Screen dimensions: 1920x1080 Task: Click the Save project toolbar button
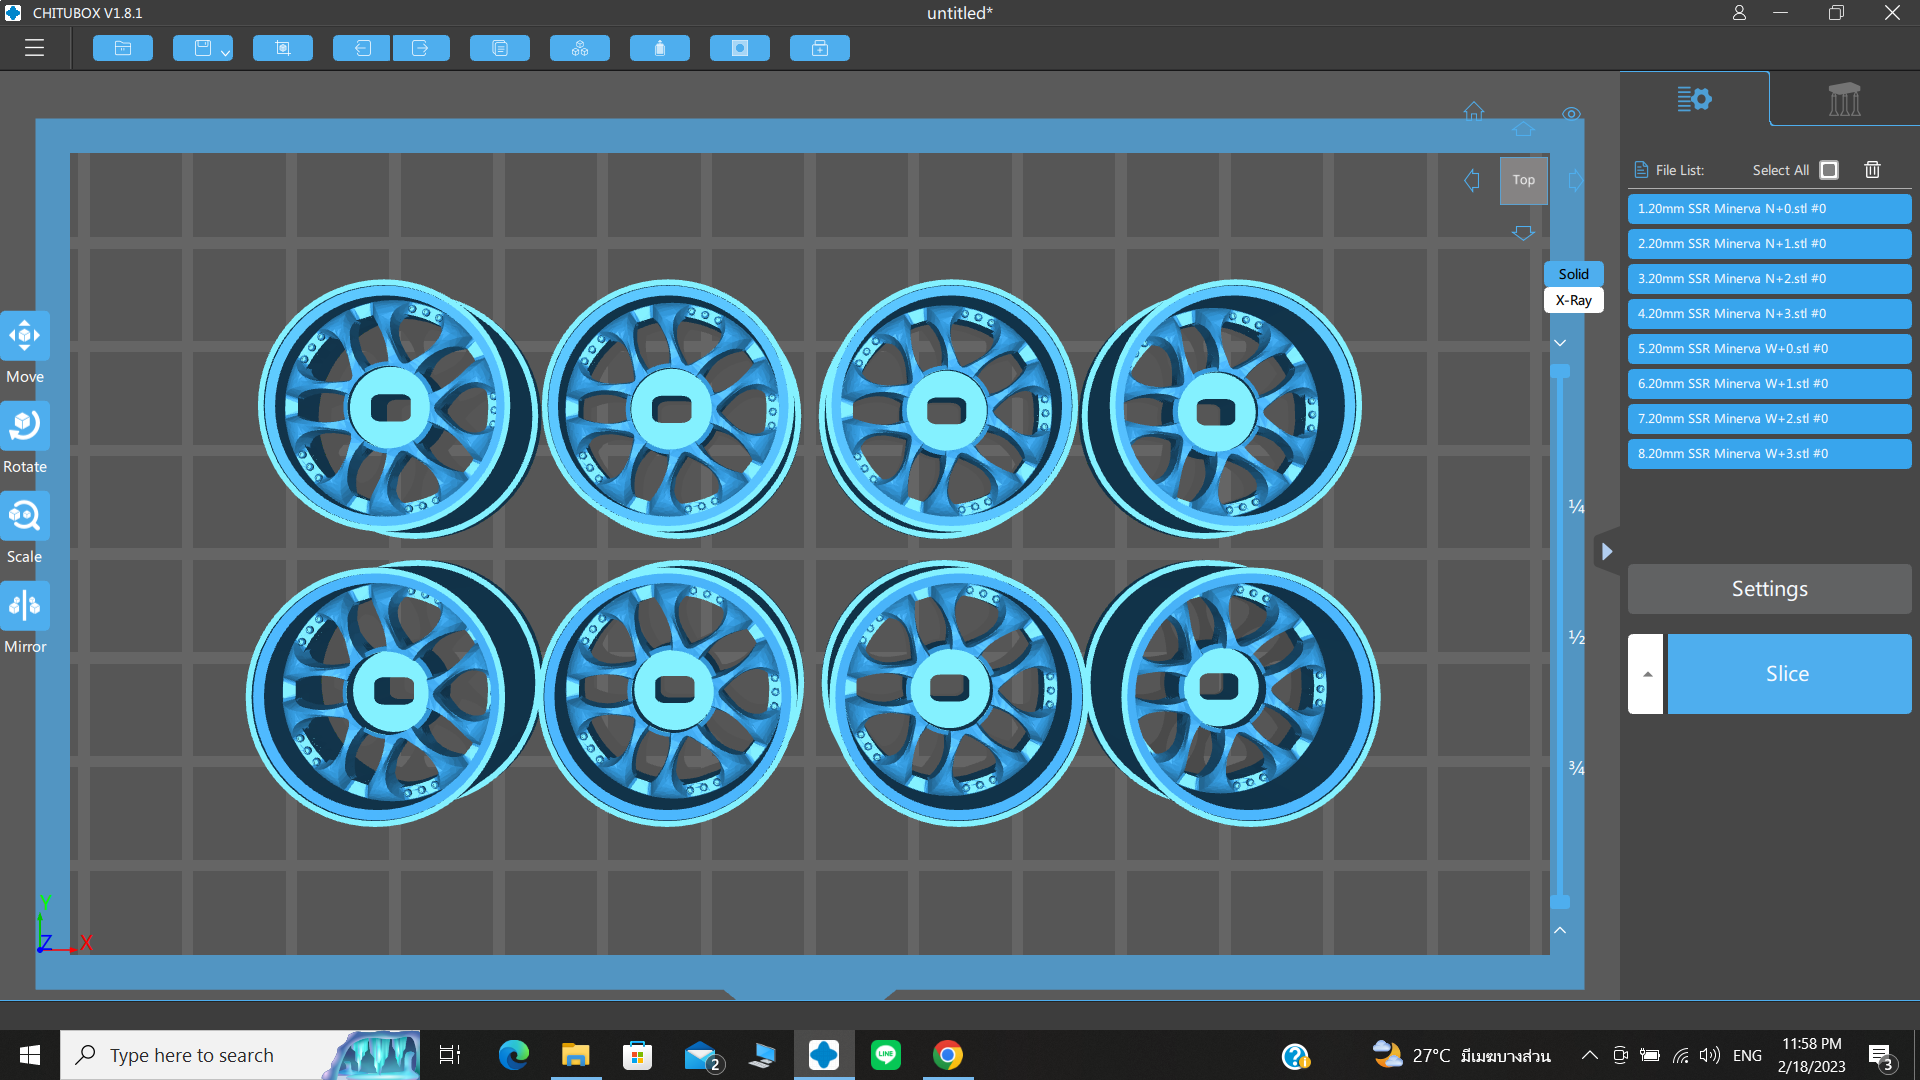click(x=202, y=48)
